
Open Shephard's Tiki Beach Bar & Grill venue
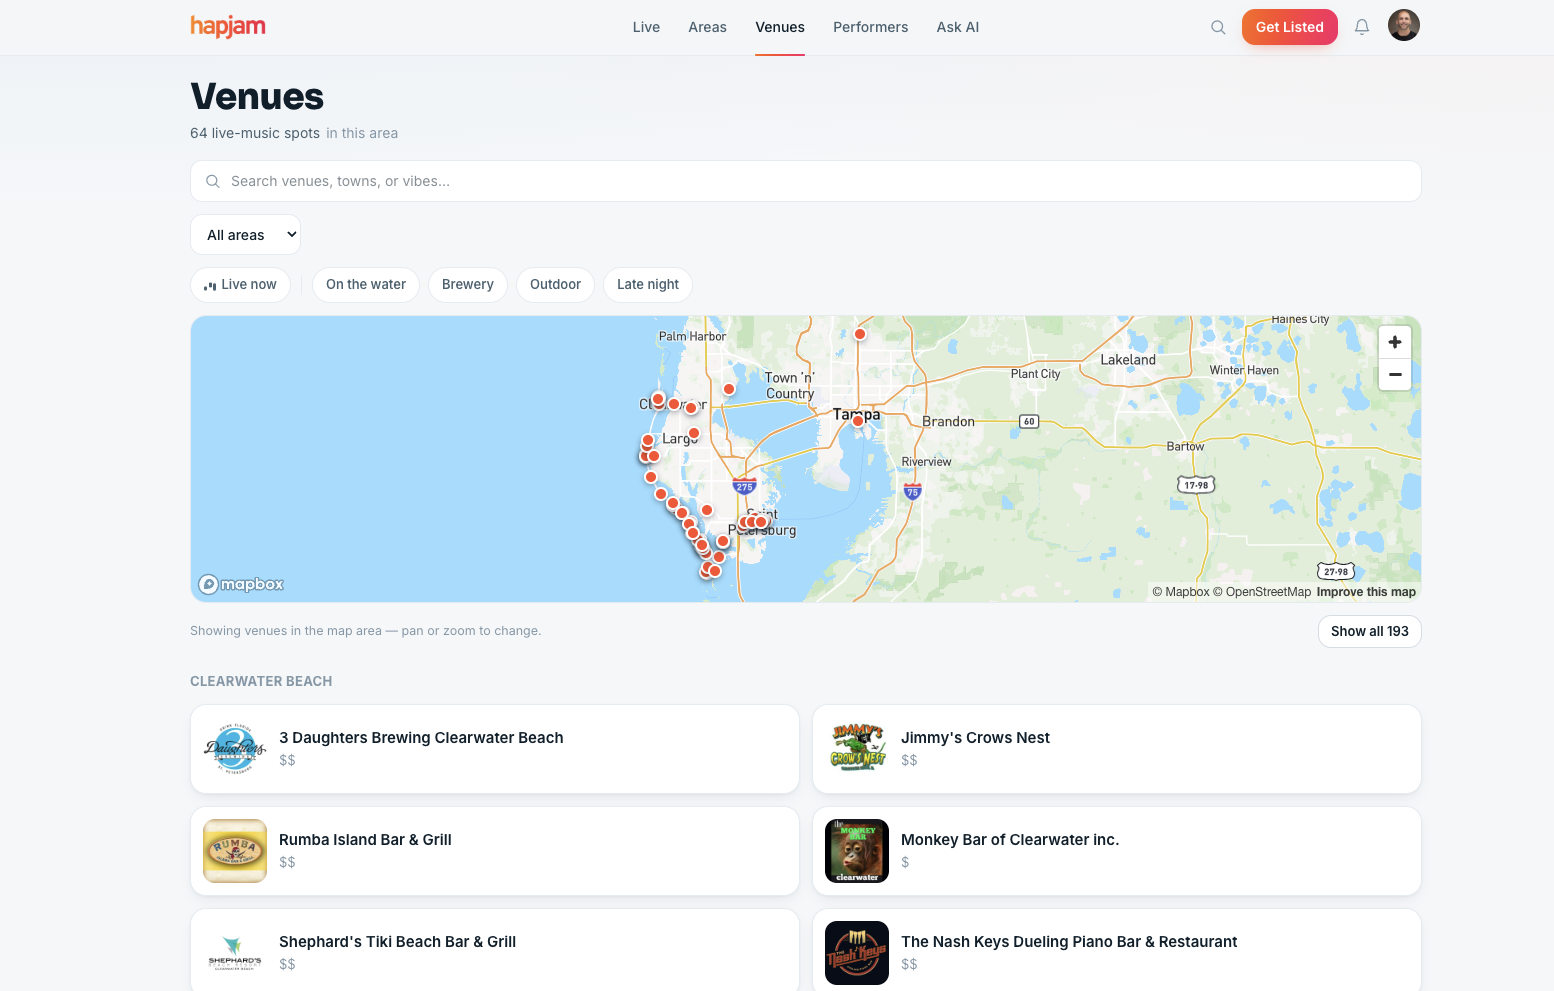[495, 950]
